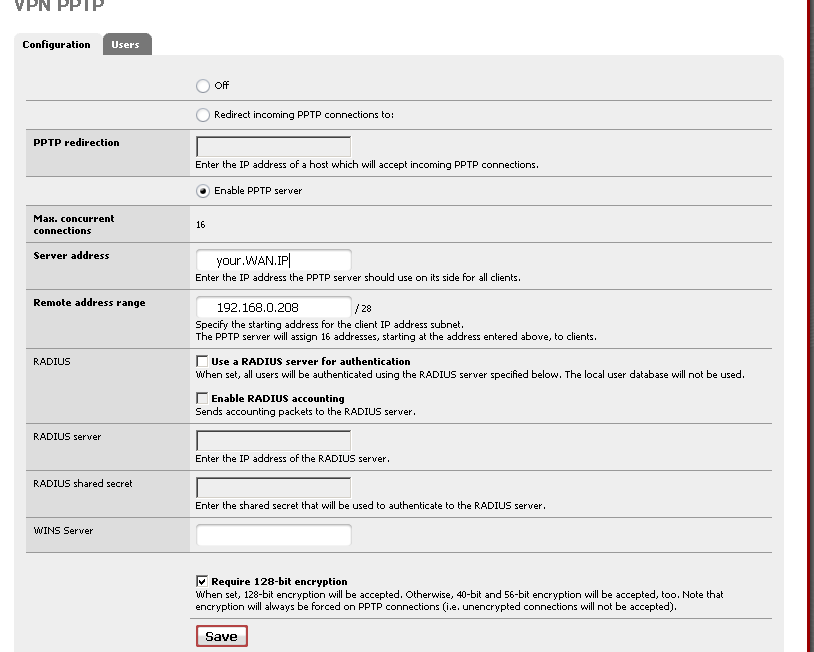Focus the WINS Server text box
814x652 pixels.
pos(273,535)
